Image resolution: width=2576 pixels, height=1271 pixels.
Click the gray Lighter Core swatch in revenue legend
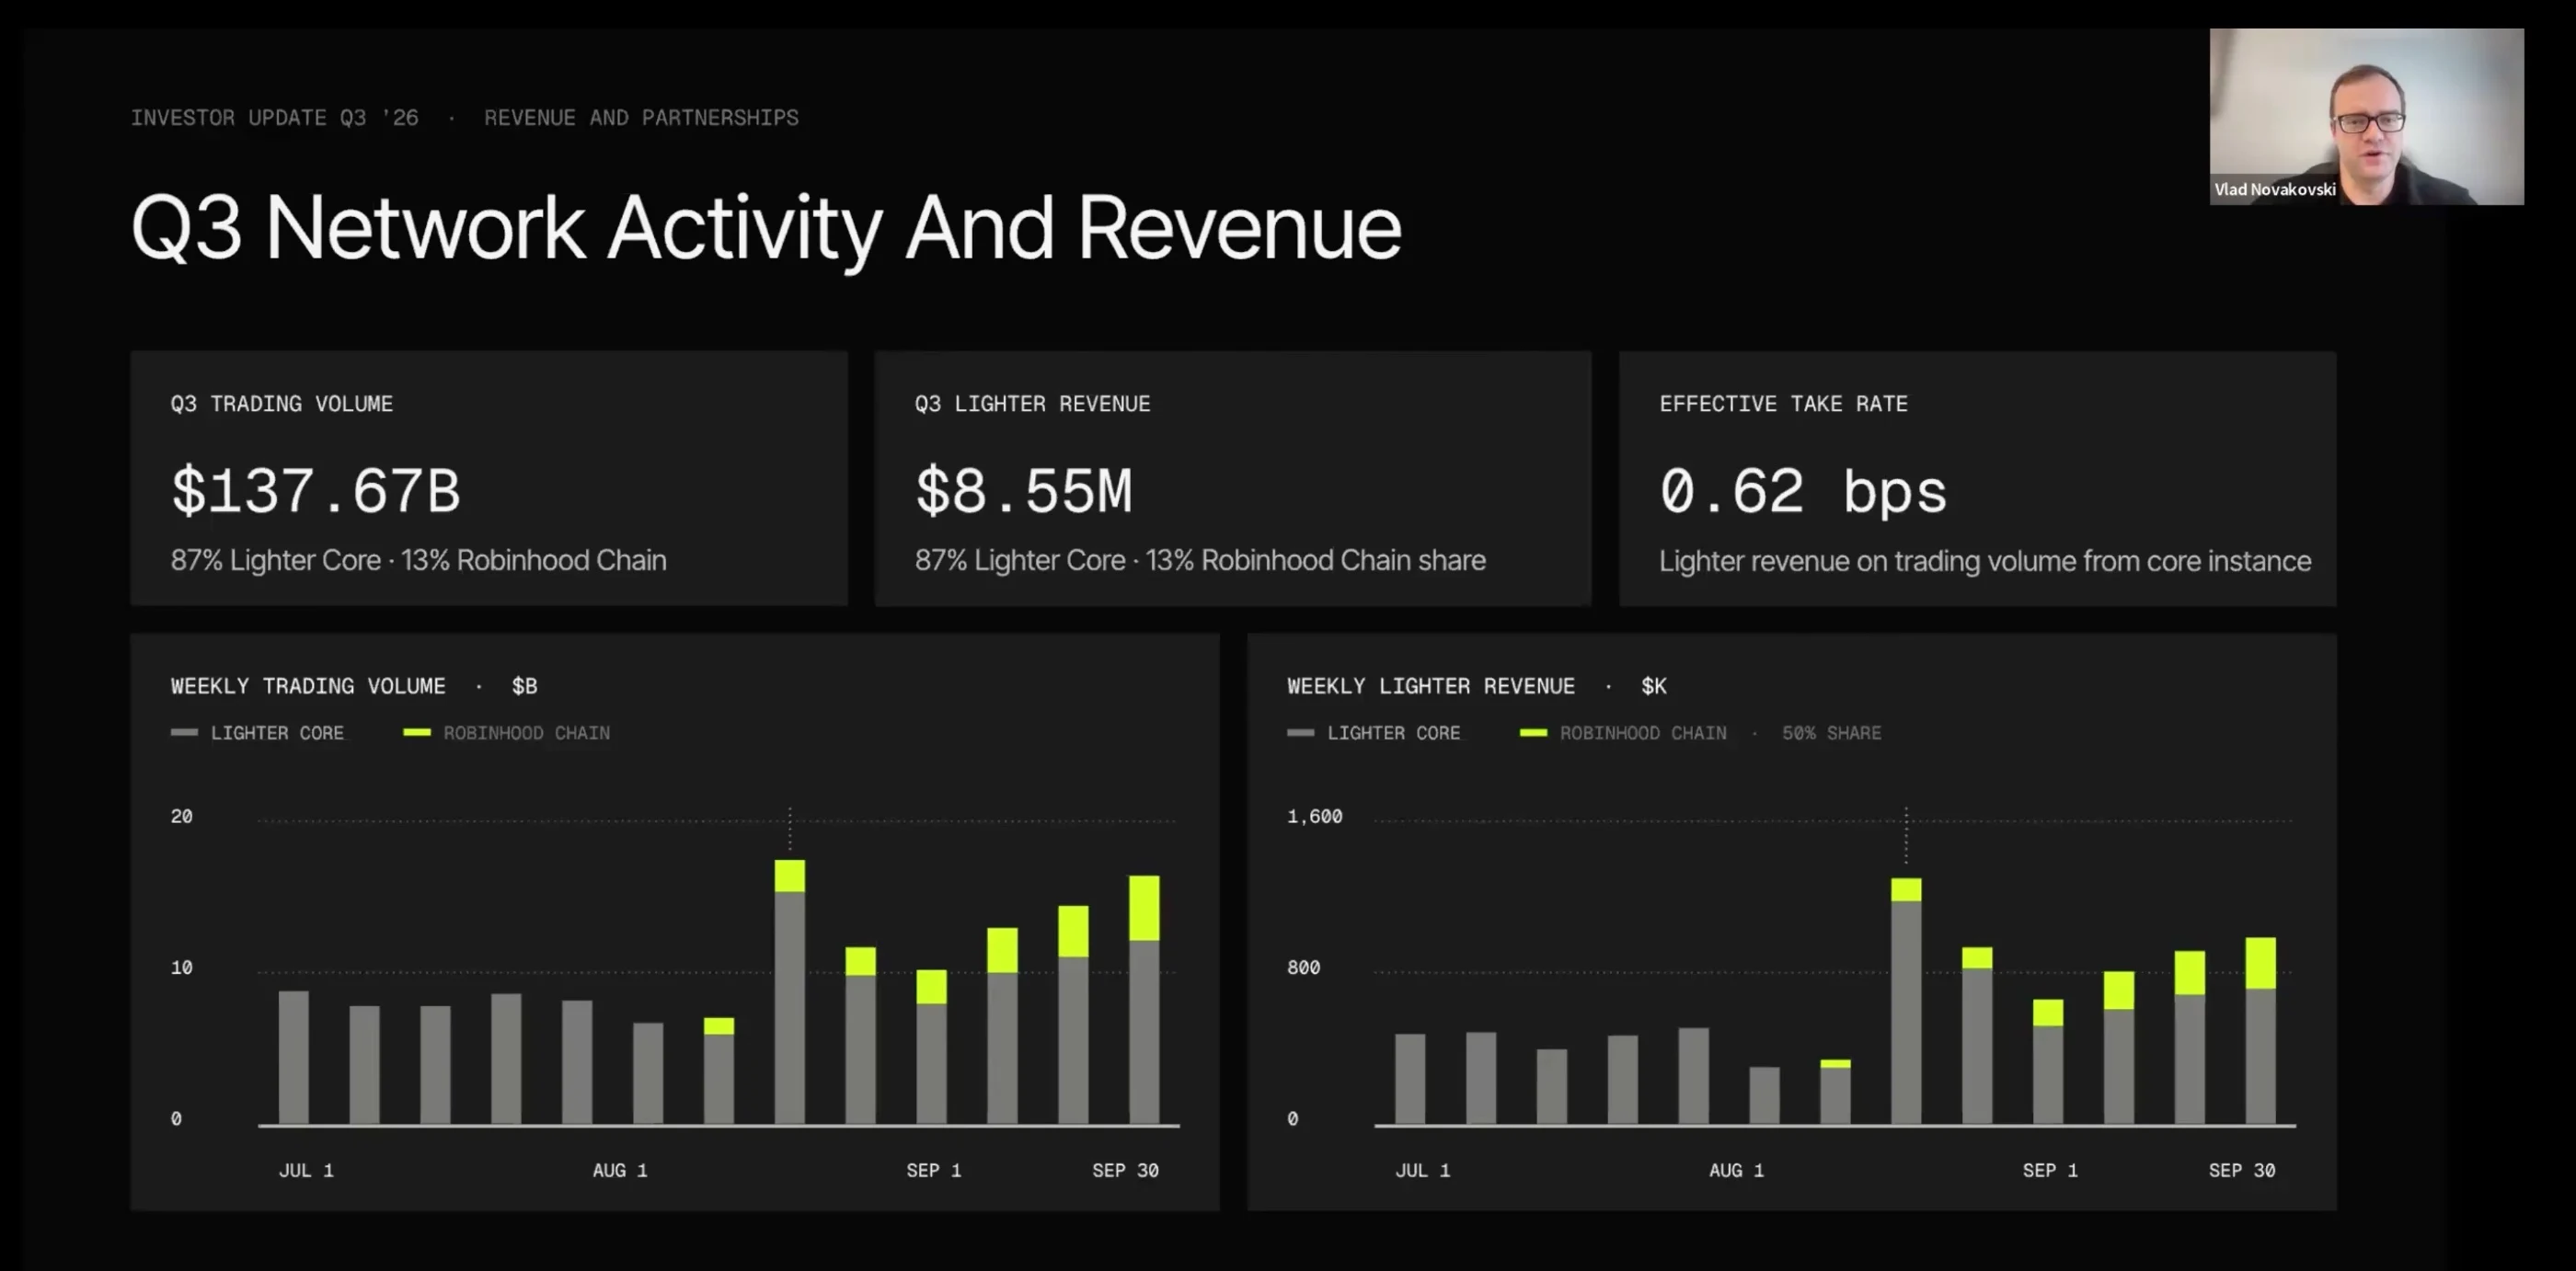pos(1301,732)
